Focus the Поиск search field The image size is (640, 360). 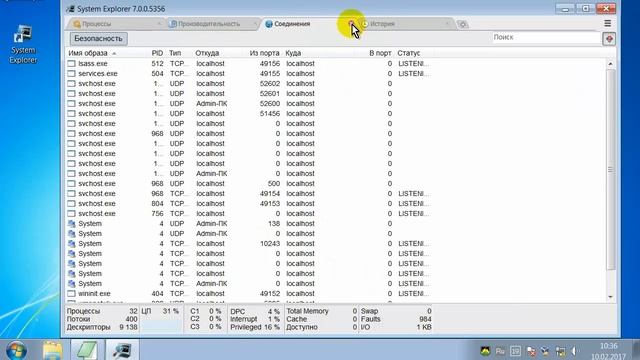(546, 38)
